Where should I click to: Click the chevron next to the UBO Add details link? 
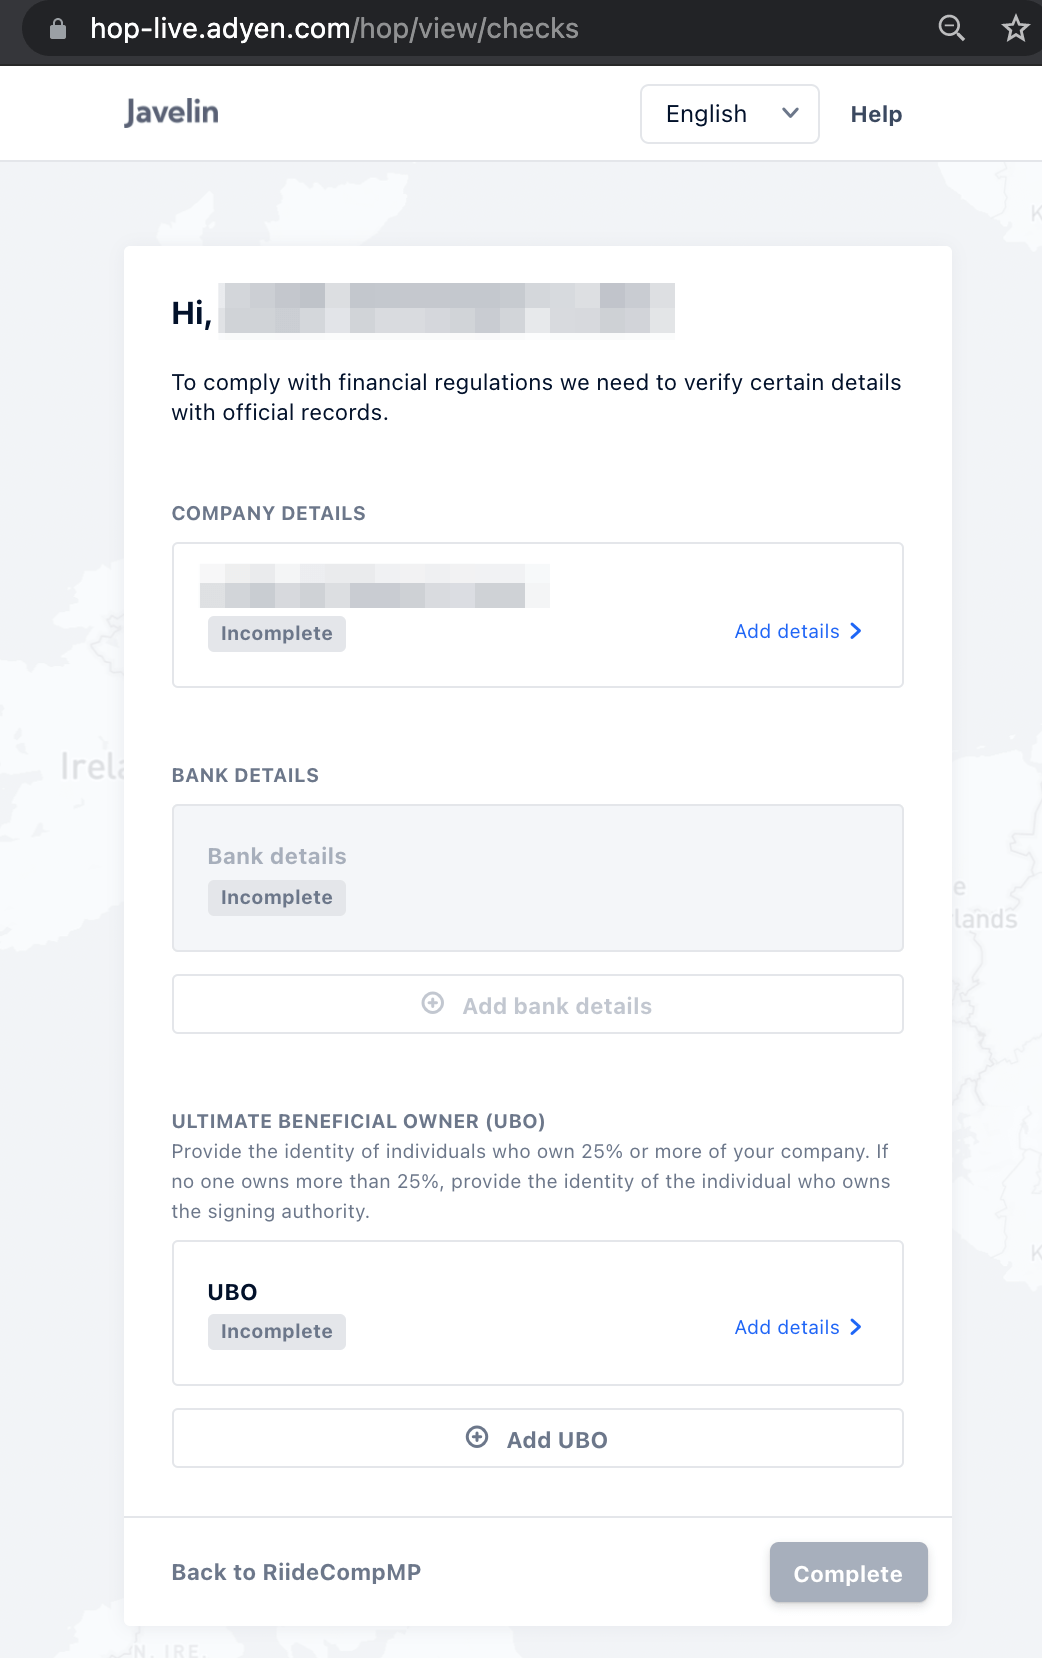856,1327
